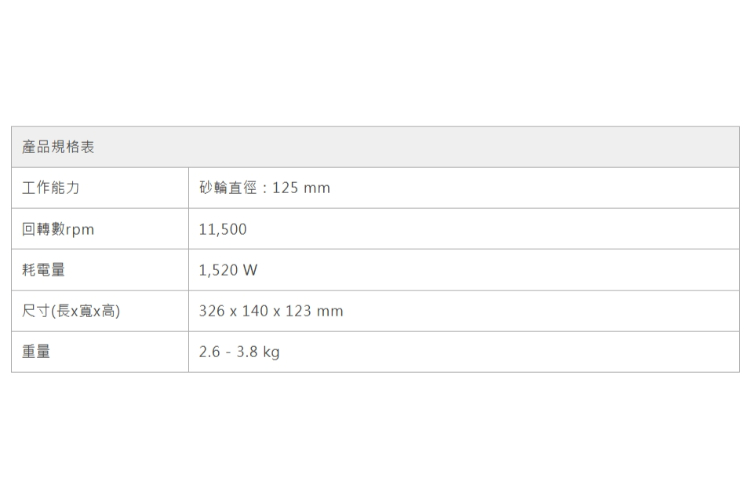Click the 326 length number
The image size is (750, 500).
[x=212, y=311]
